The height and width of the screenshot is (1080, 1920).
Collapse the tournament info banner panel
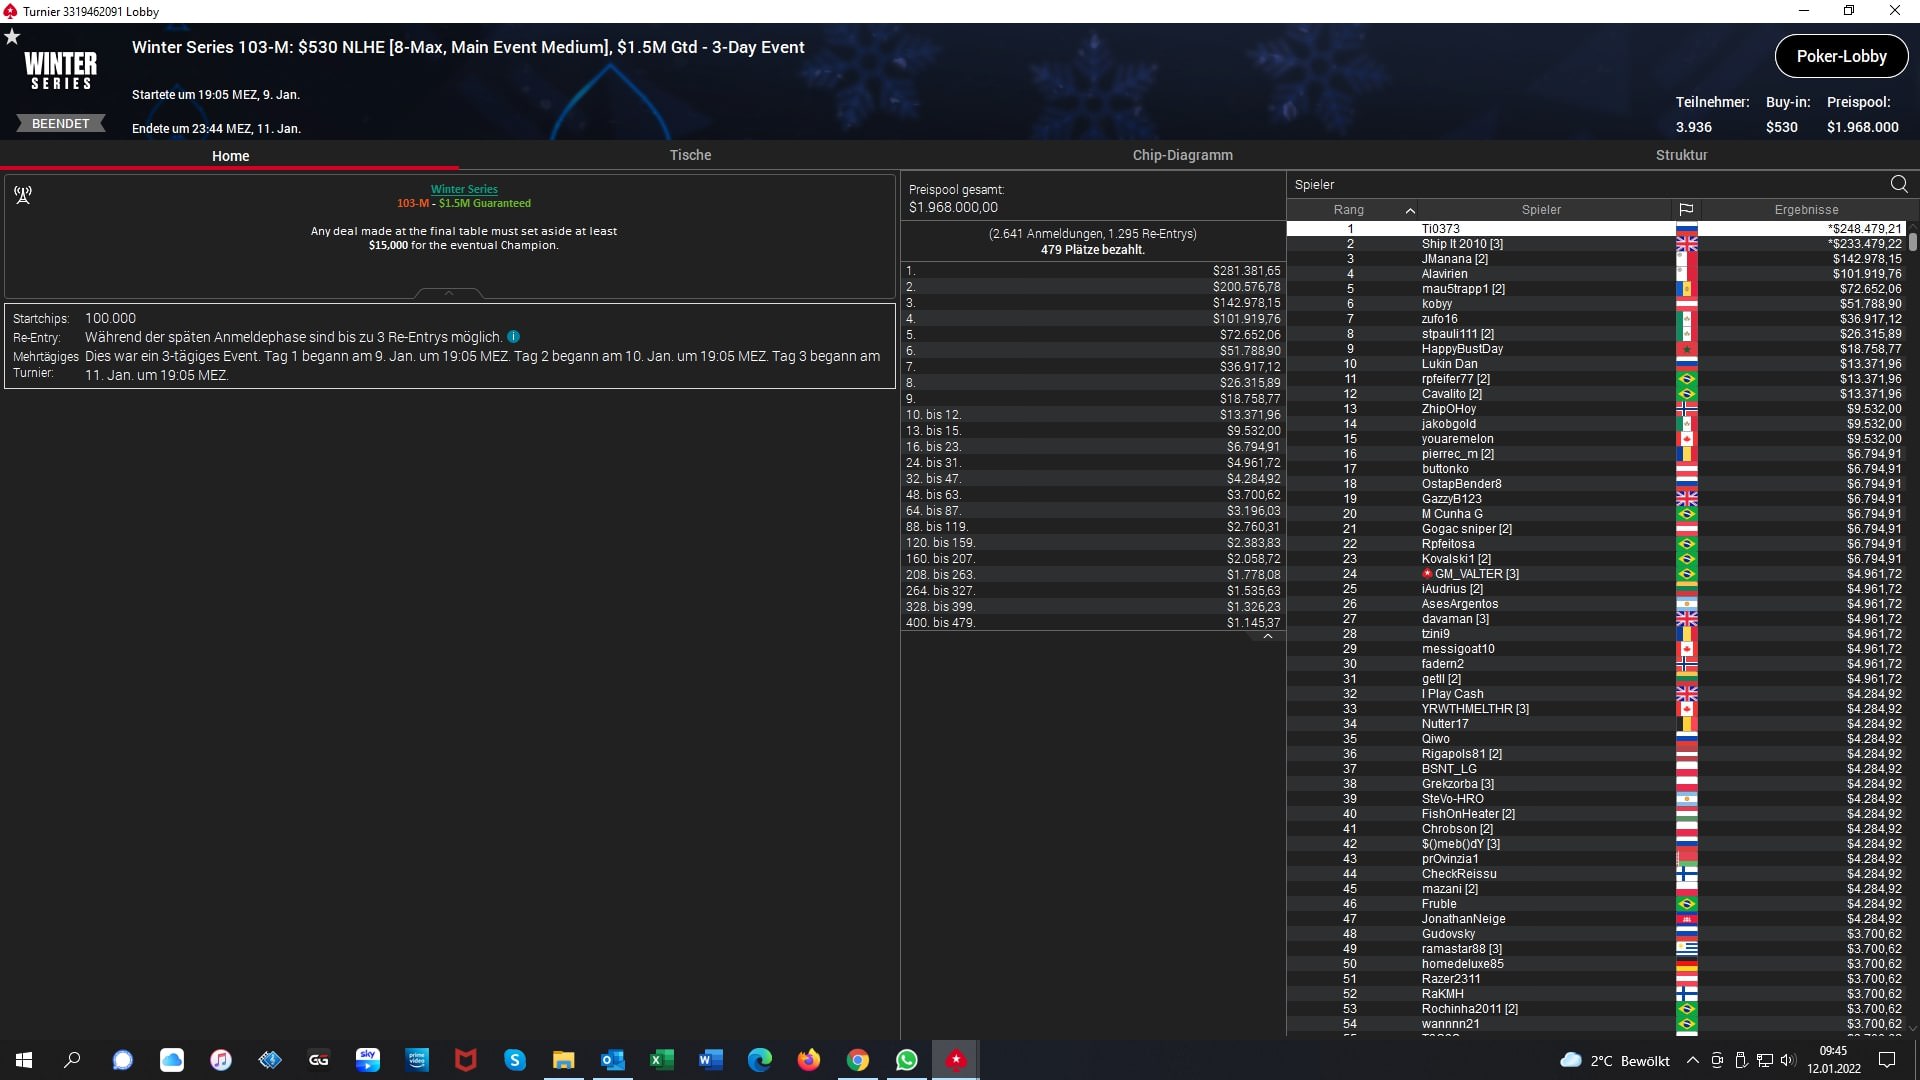tap(448, 293)
